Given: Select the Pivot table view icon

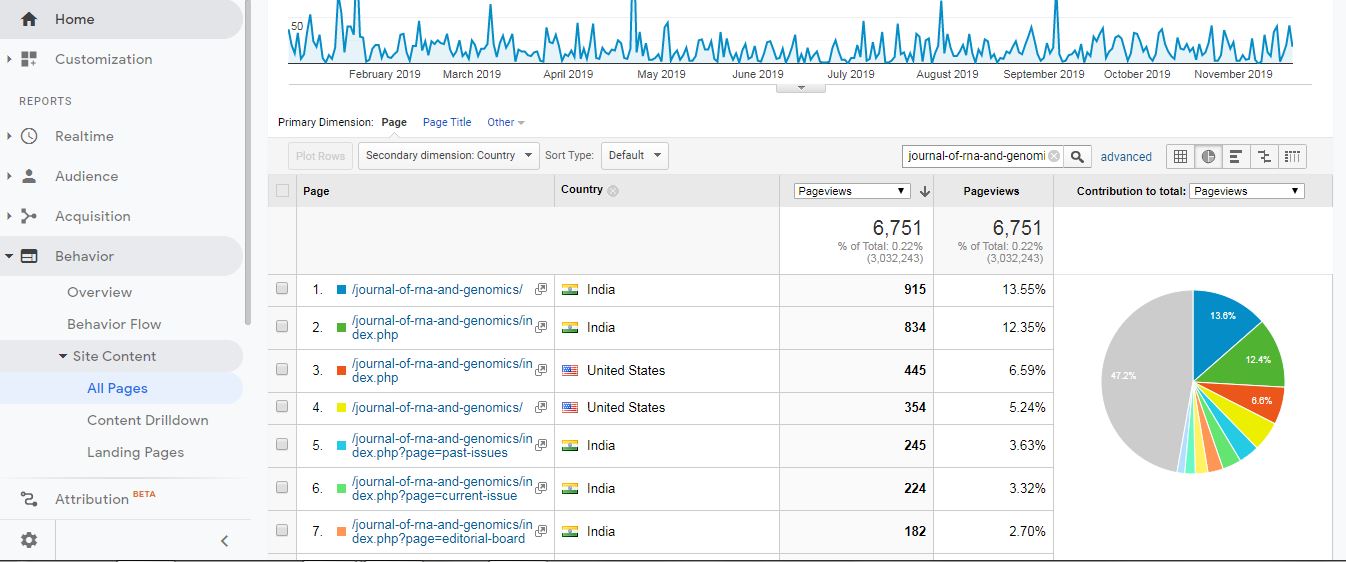Looking at the screenshot, I should [1292, 156].
